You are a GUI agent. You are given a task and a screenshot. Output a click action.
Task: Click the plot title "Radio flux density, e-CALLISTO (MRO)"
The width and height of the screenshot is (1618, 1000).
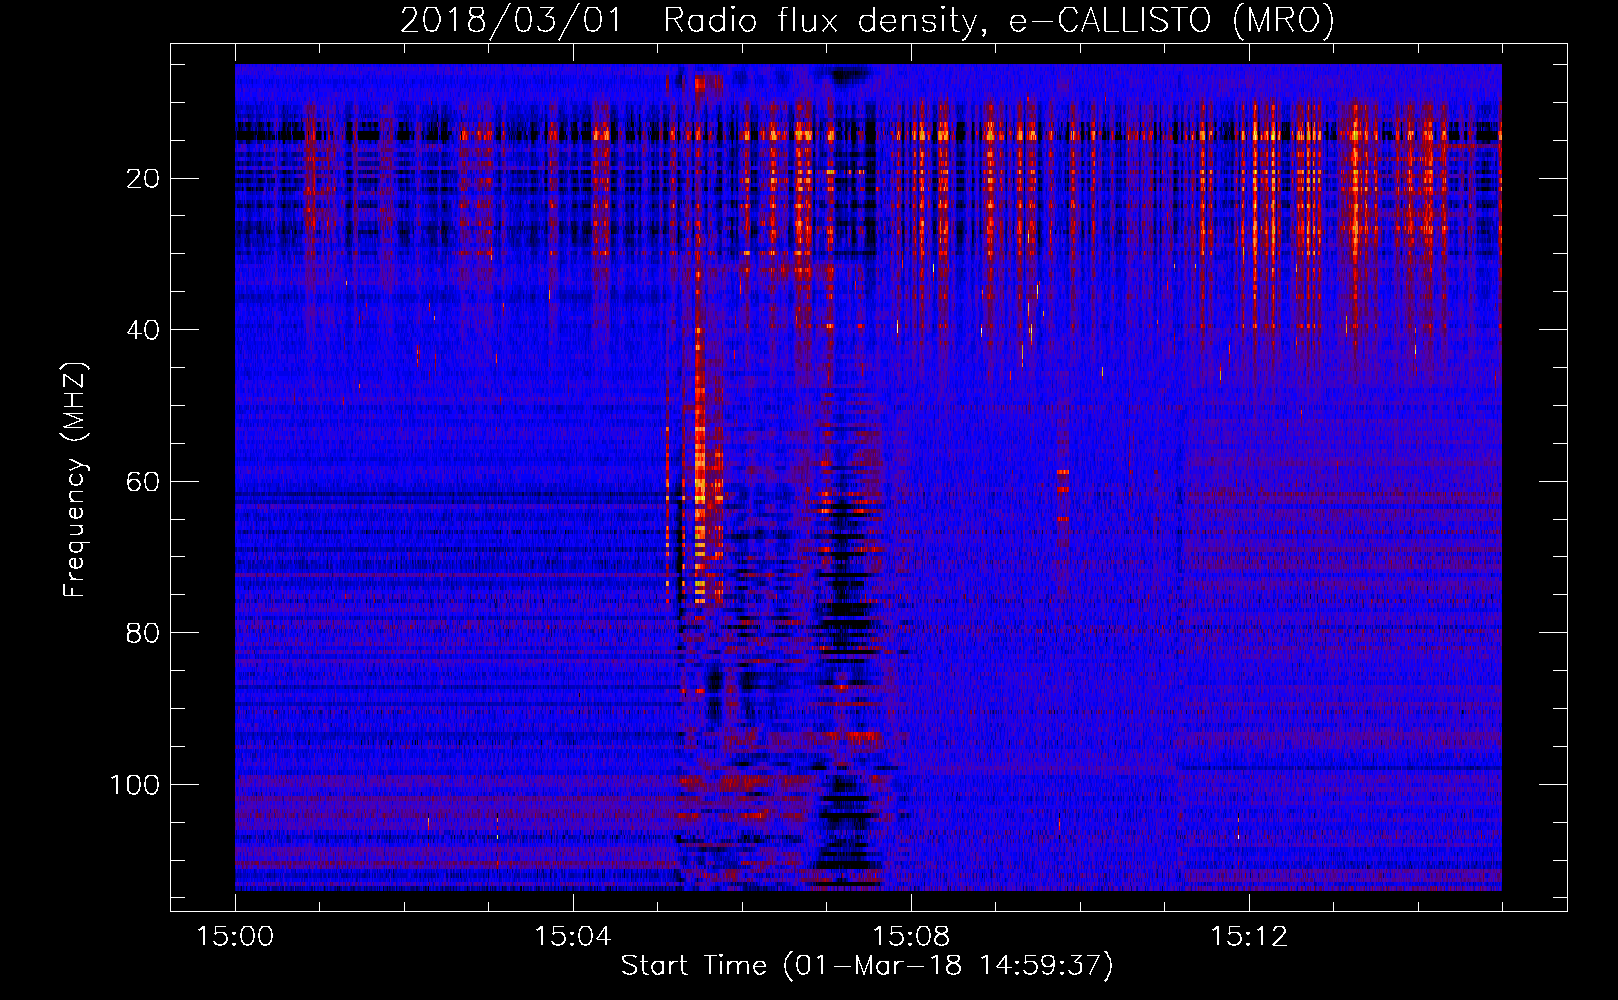(x=999, y=20)
